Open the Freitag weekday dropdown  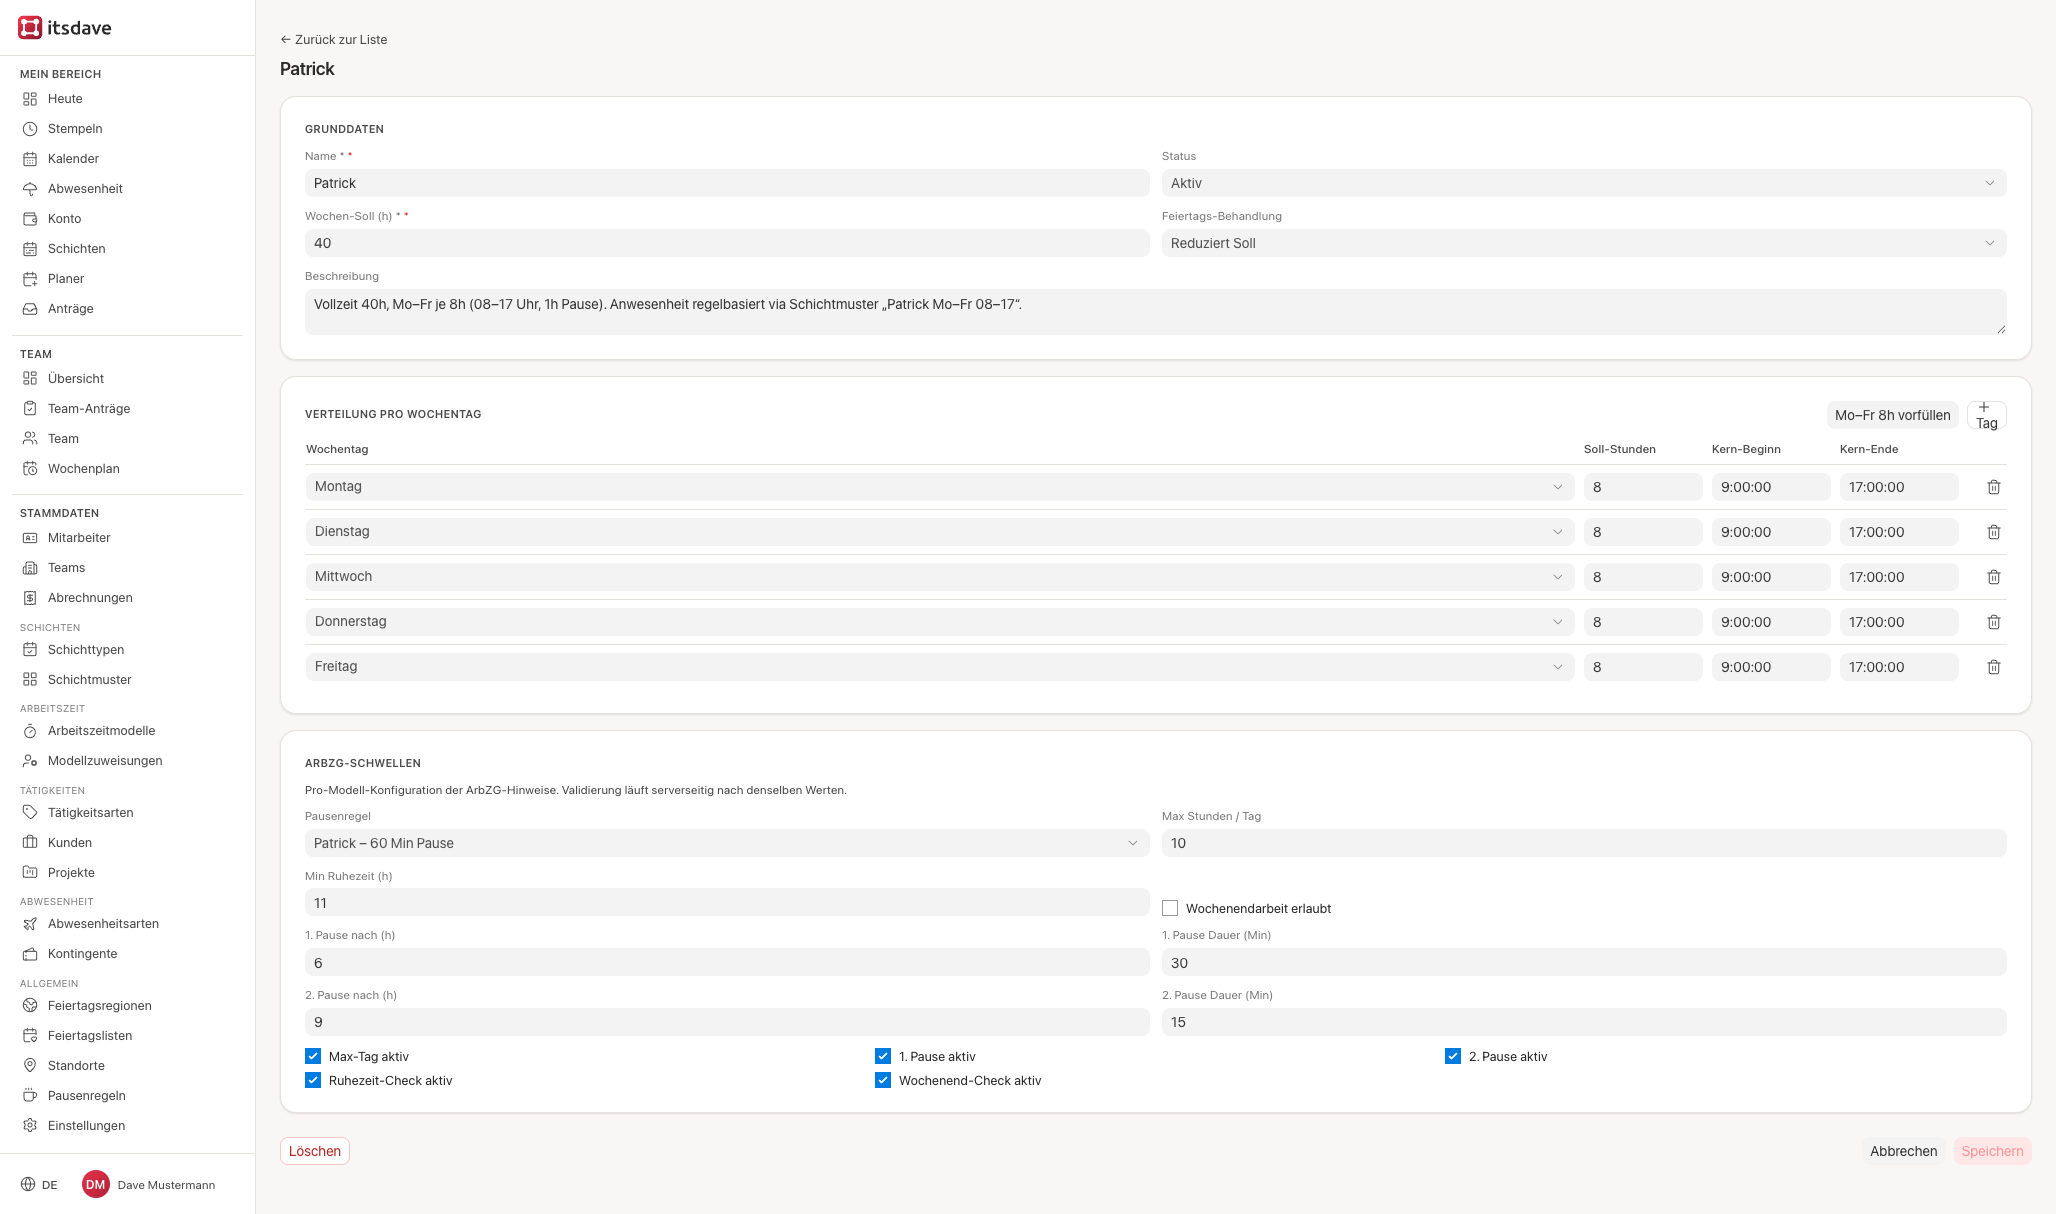pyautogui.click(x=940, y=667)
